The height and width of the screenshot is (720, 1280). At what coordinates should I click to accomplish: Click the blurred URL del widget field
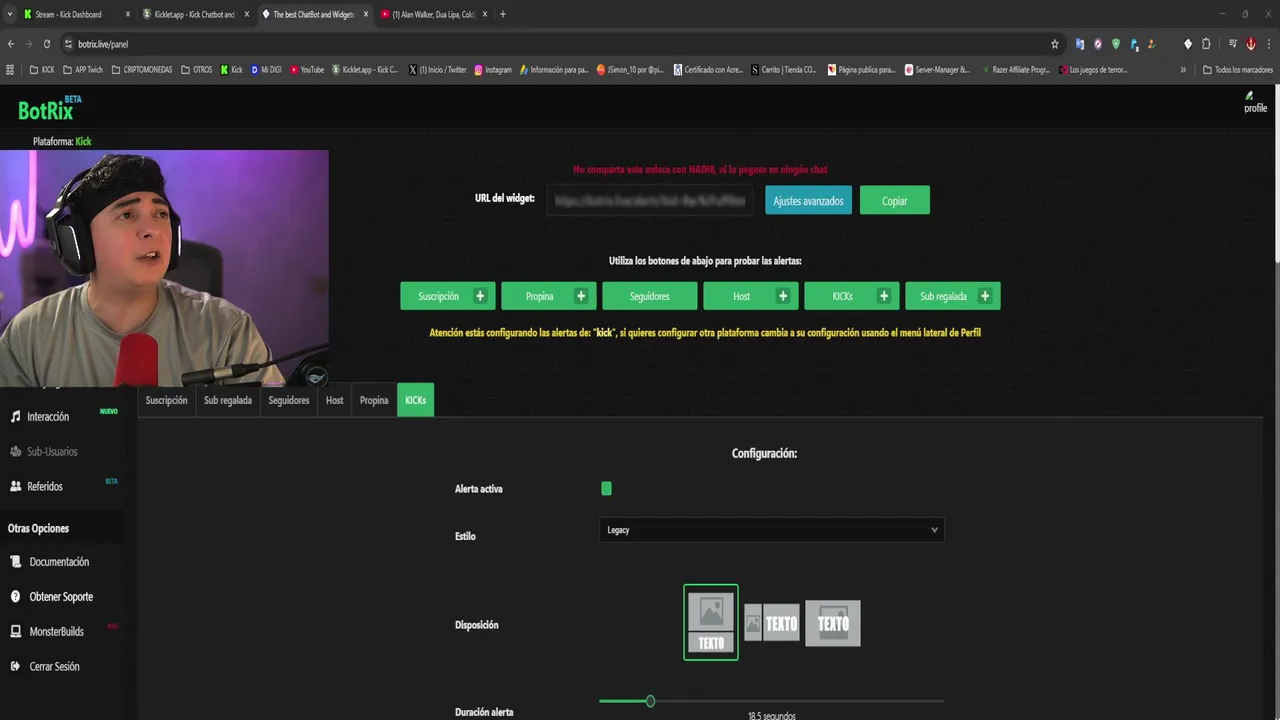pos(650,201)
